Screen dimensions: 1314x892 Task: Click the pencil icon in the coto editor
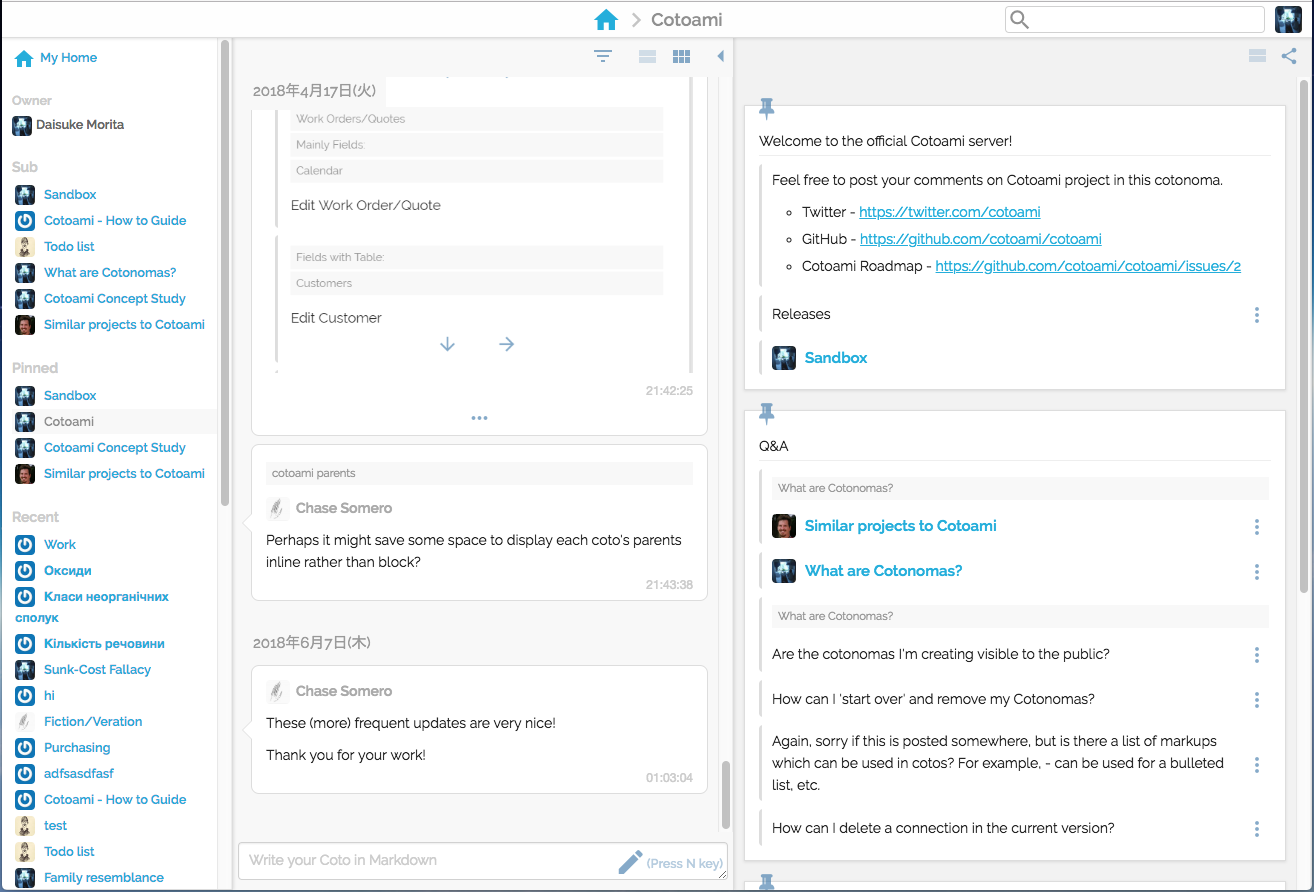click(x=630, y=861)
